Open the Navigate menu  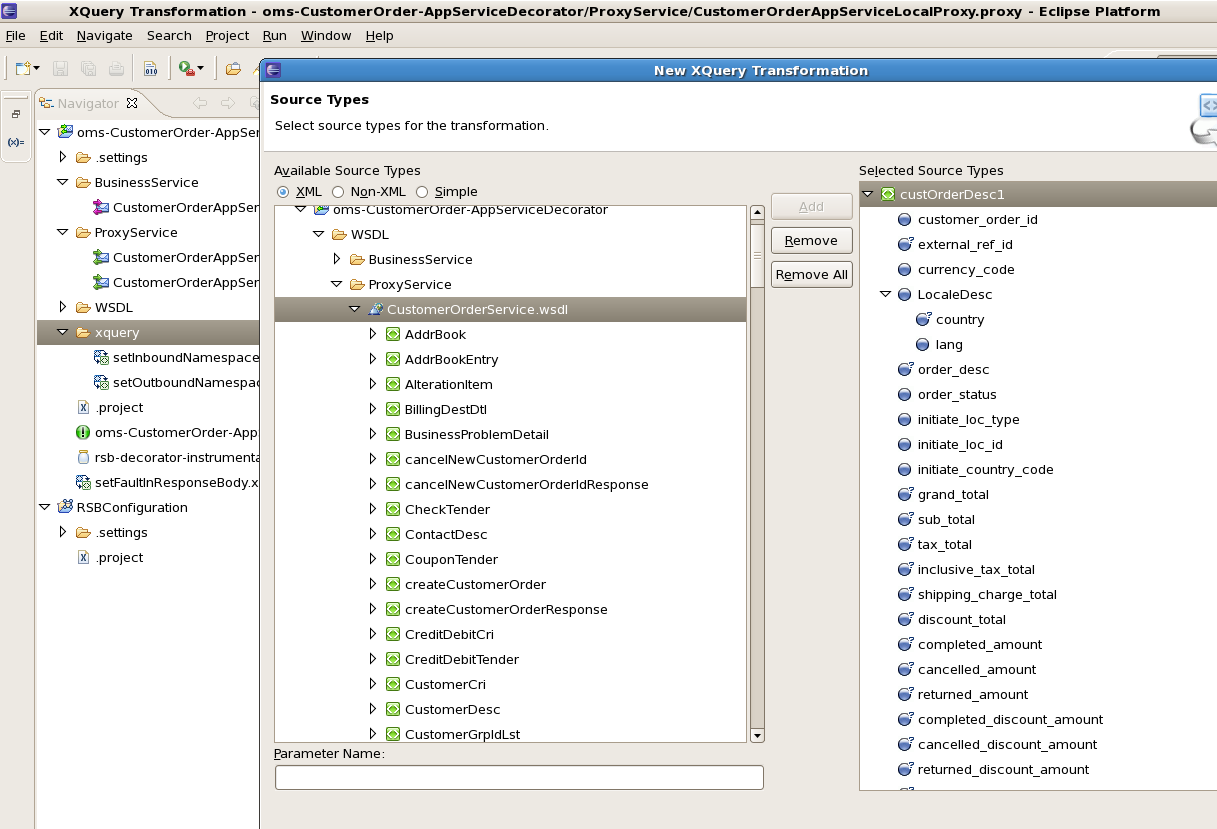(104, 35)
